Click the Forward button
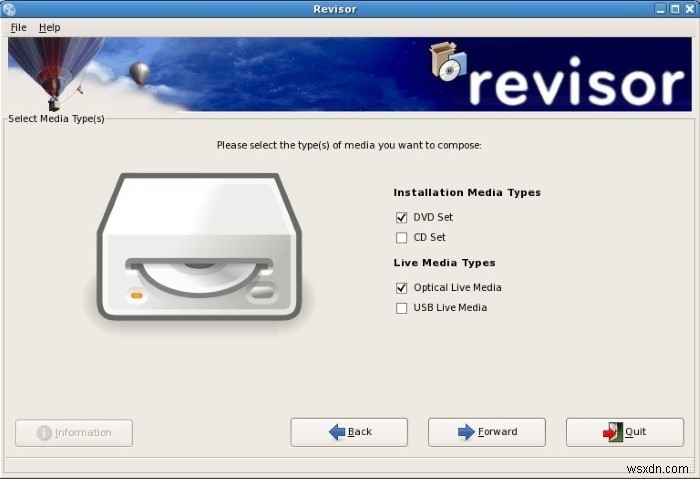700x479 pixels. tap(487, 432)
